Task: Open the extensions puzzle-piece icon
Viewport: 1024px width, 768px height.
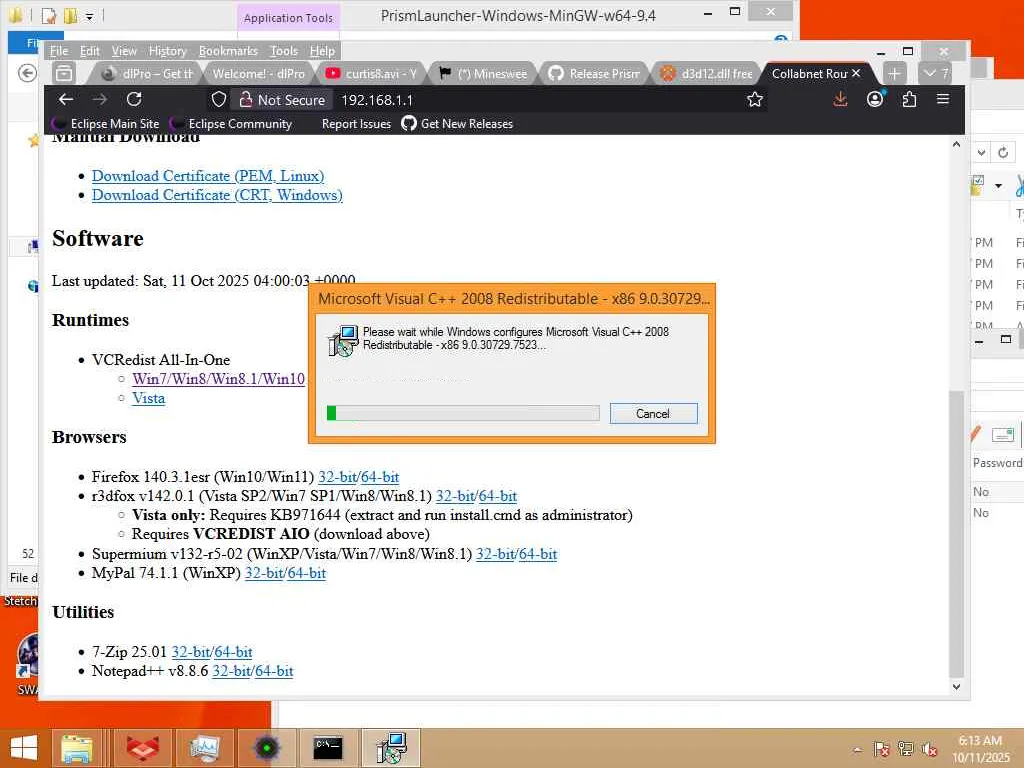Action: click(x=909, y=99)
